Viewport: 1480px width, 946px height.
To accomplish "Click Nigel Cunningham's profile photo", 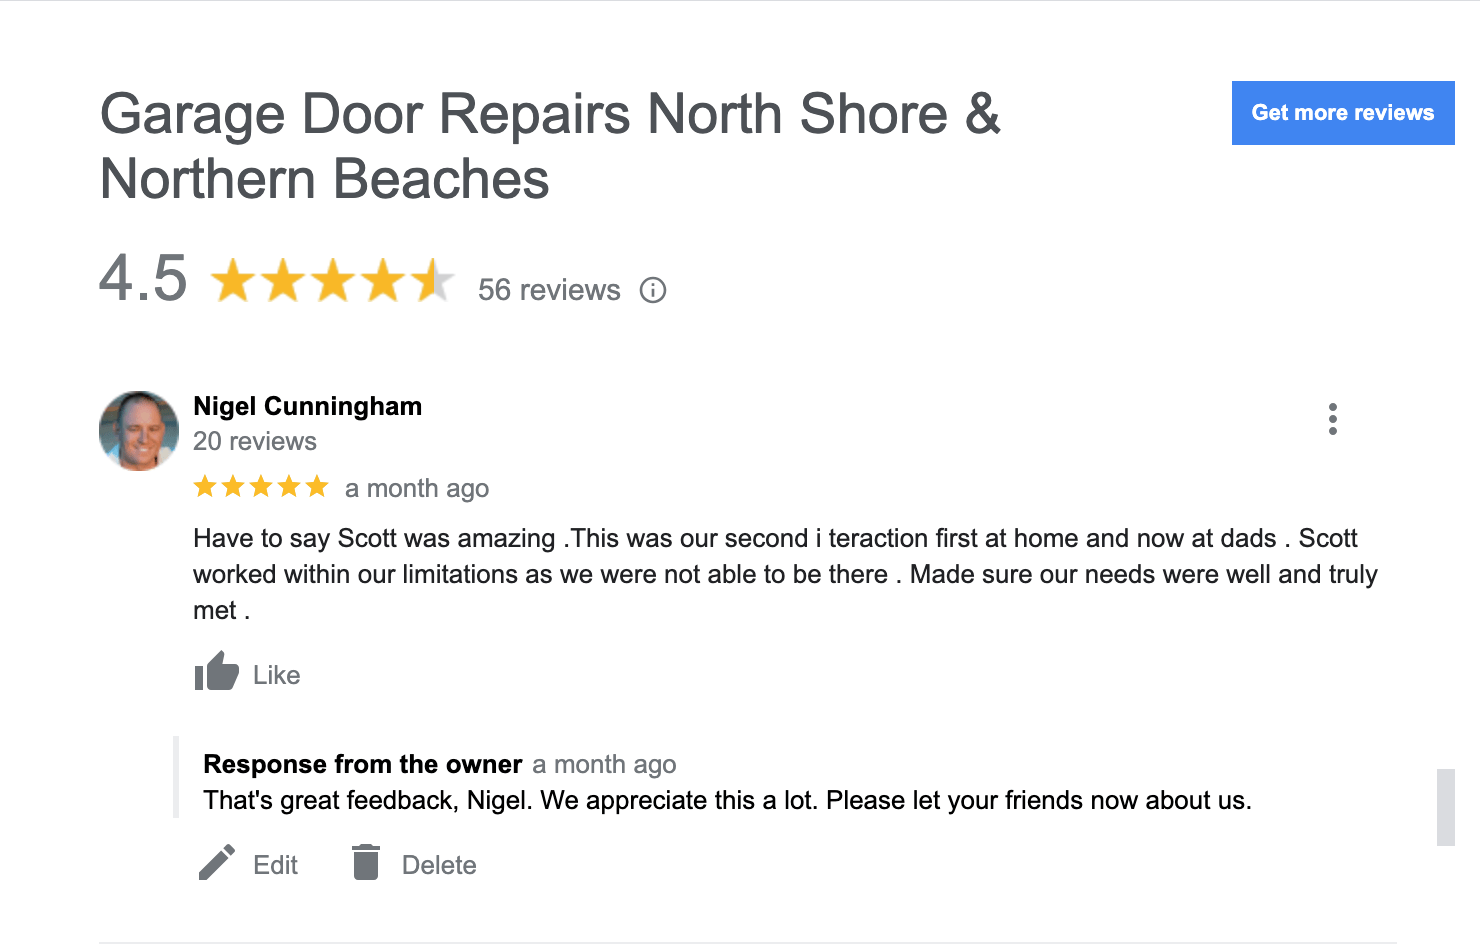I will 139,430.
